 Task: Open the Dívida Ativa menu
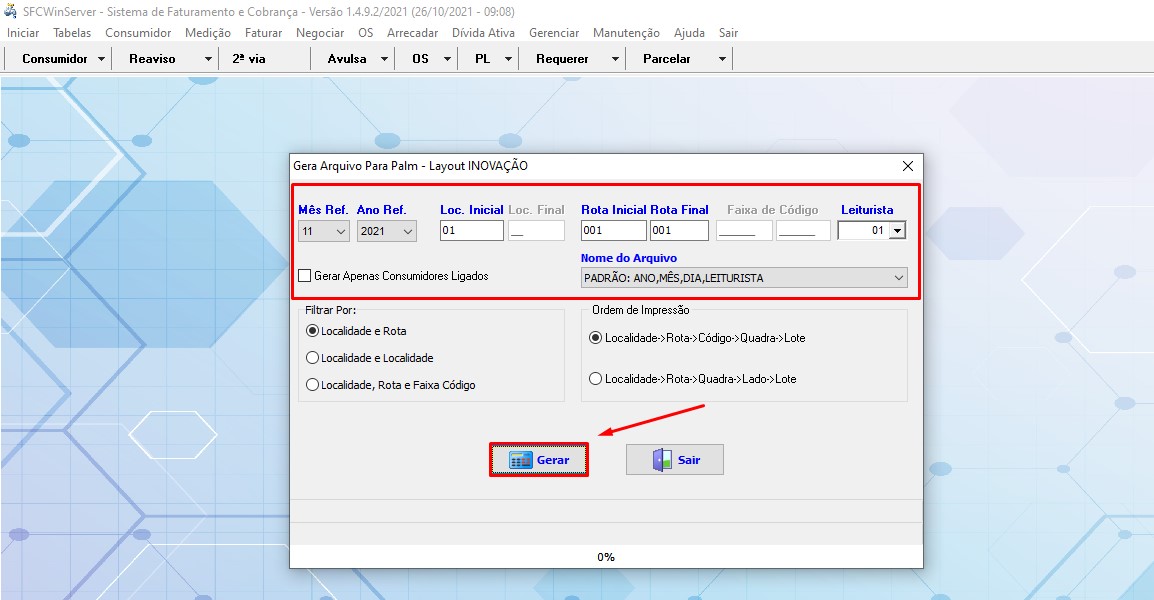click(x=483, y=33)
